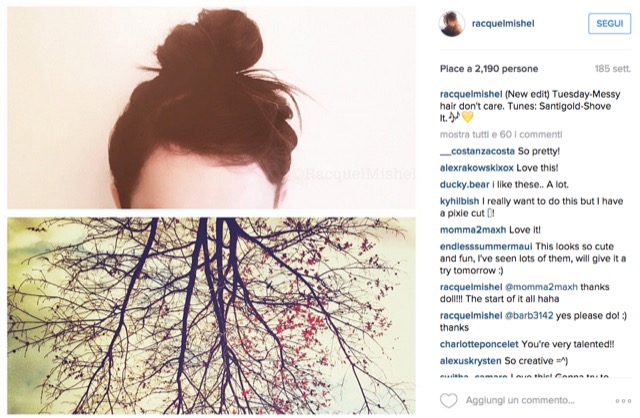Open the @barb3142 mention link
The height and width of the screenshot is (418, 640).
[529, 316]
